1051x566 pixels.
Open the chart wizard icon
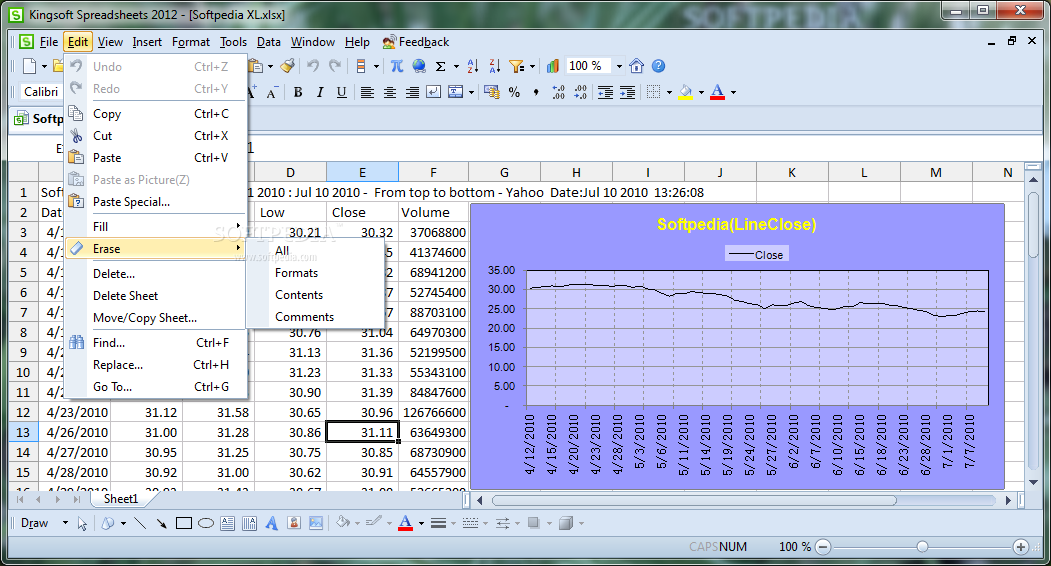pos(552,66)
